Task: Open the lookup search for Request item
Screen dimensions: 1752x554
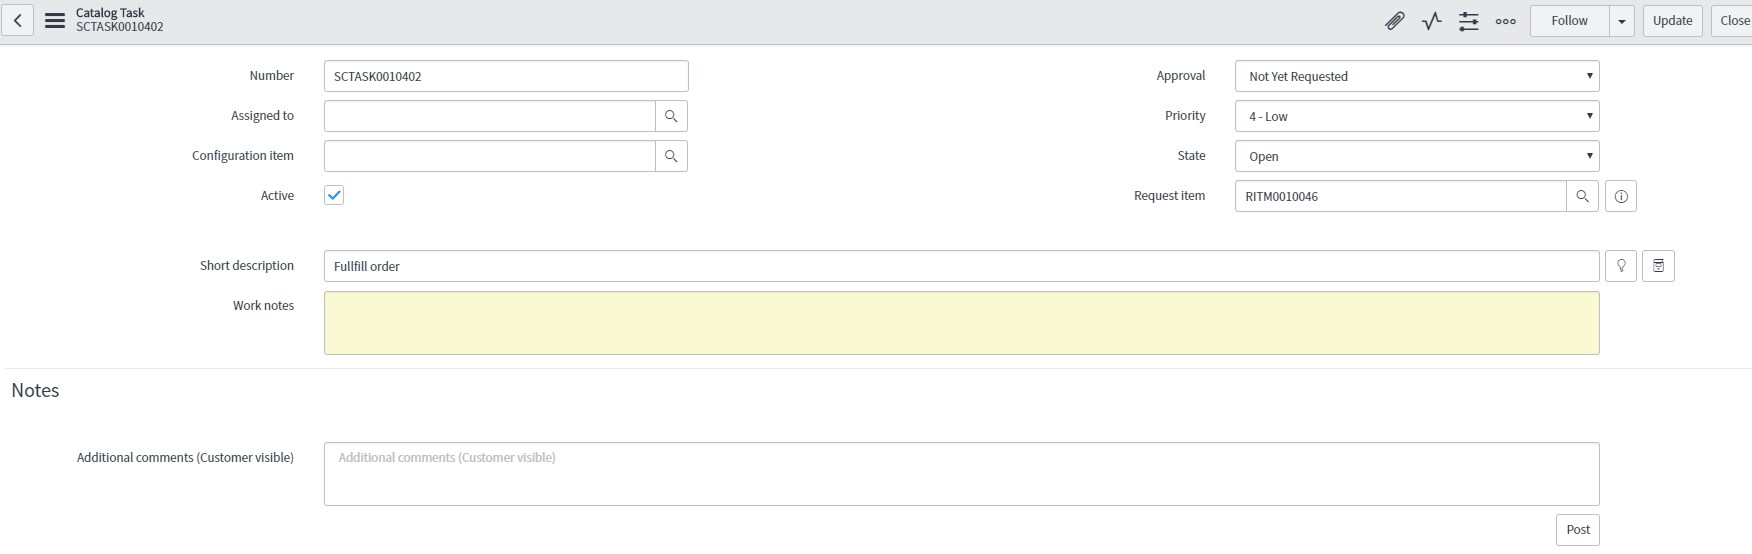Action: pyautogui.click(x=1582, y=196)
